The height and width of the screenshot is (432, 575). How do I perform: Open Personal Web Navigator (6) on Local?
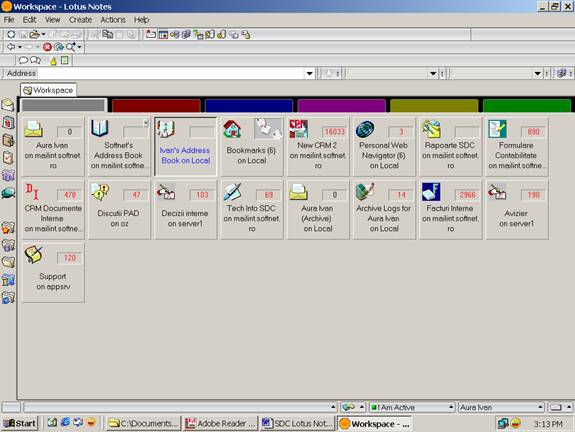[x=384, y=146]
